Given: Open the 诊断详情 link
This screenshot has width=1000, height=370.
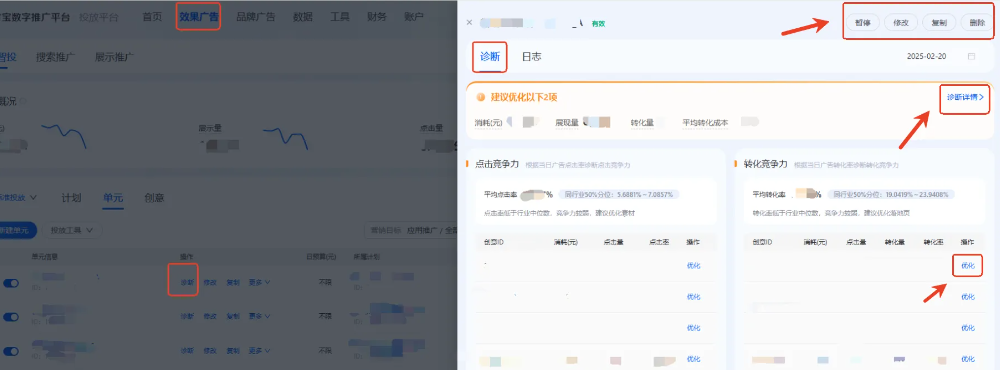Looking at the screenshot, I should click(965, 98).
